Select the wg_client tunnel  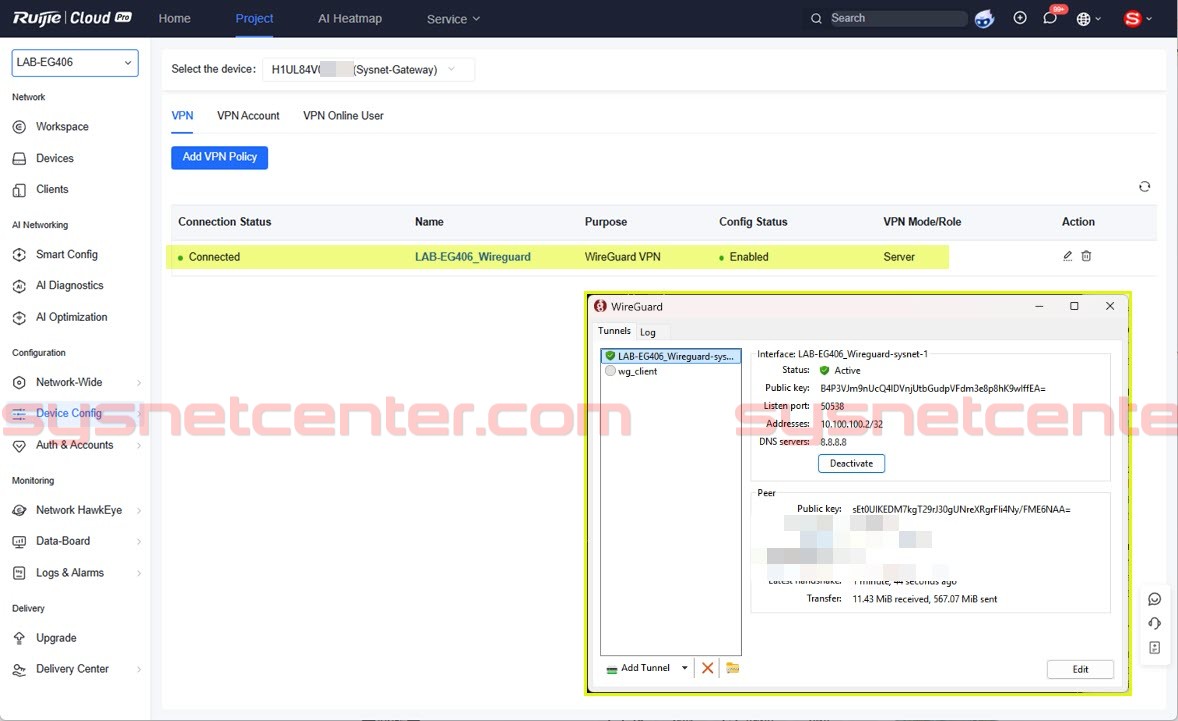click(637, 371)
